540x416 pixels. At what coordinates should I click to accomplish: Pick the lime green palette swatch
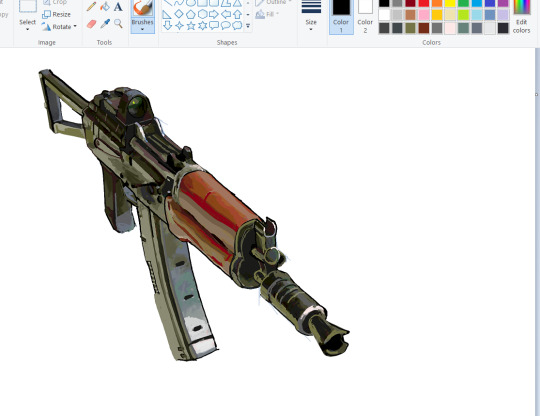click(464, 15)
